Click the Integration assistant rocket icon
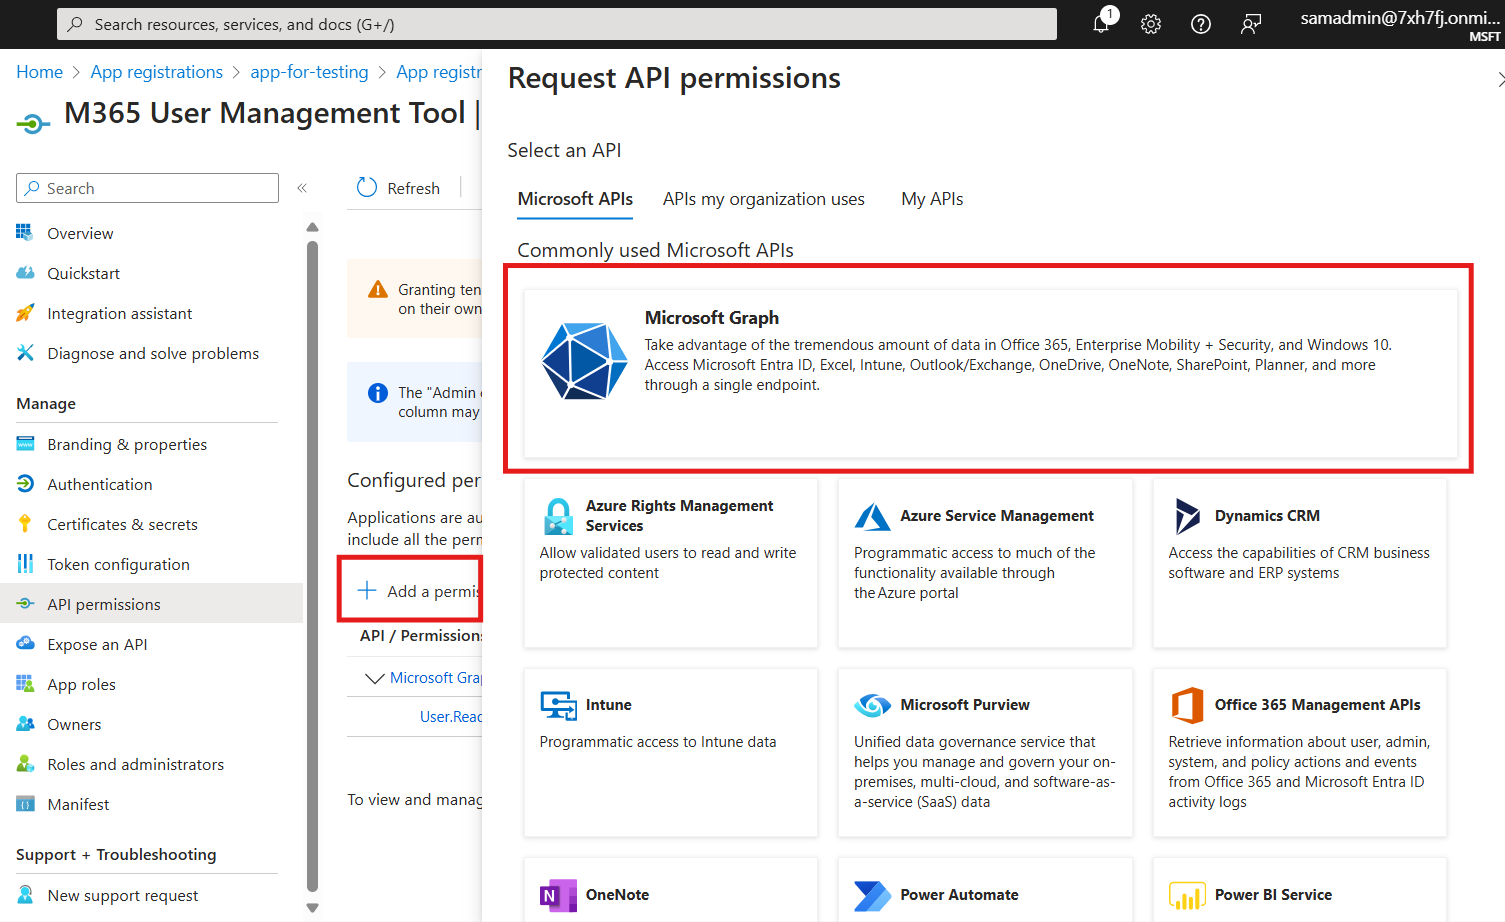This screenshot has height=922, width=1505. coord(25,312)
